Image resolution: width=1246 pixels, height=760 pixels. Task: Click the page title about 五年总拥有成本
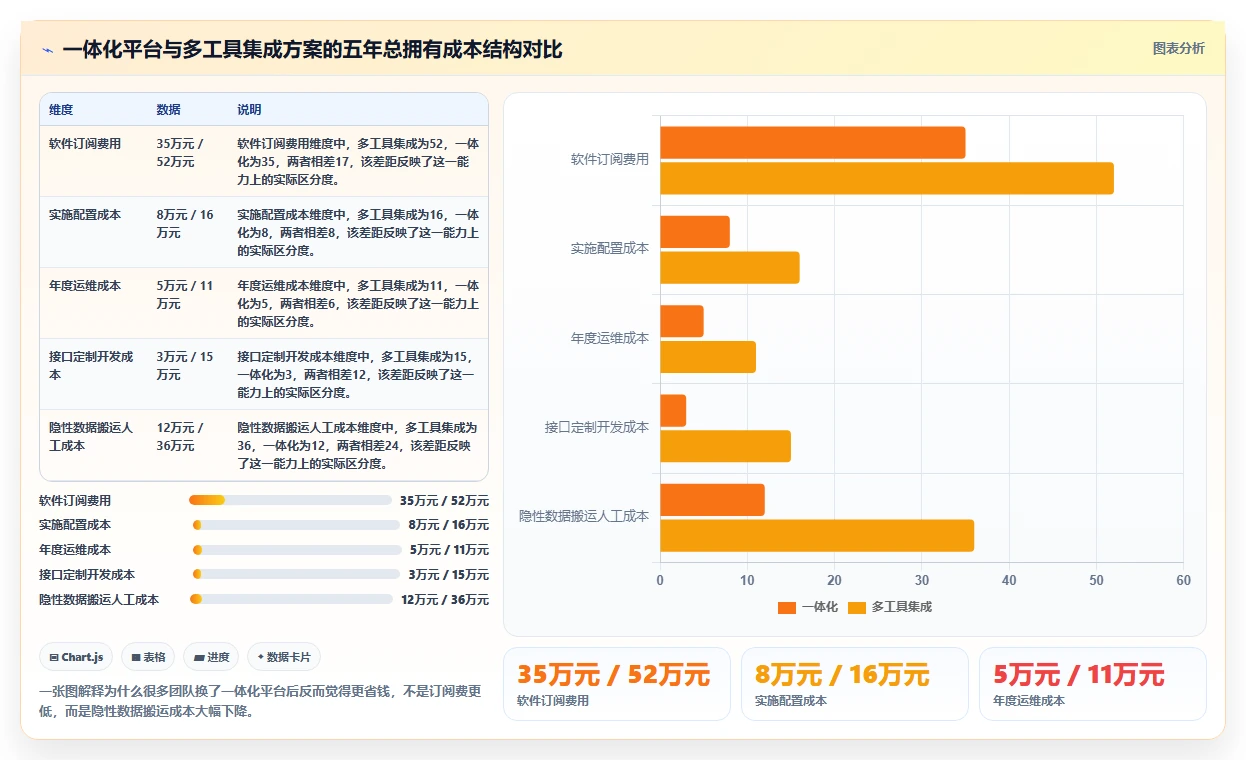point(312,49)
